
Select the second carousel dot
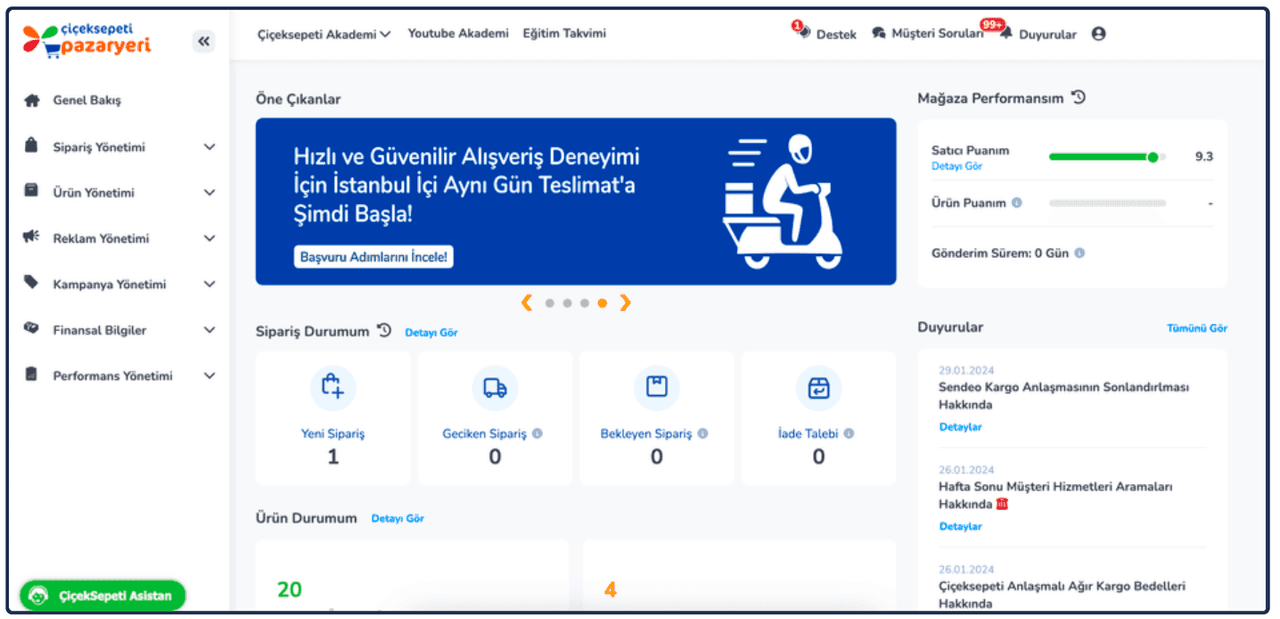[x=567, y=303]
